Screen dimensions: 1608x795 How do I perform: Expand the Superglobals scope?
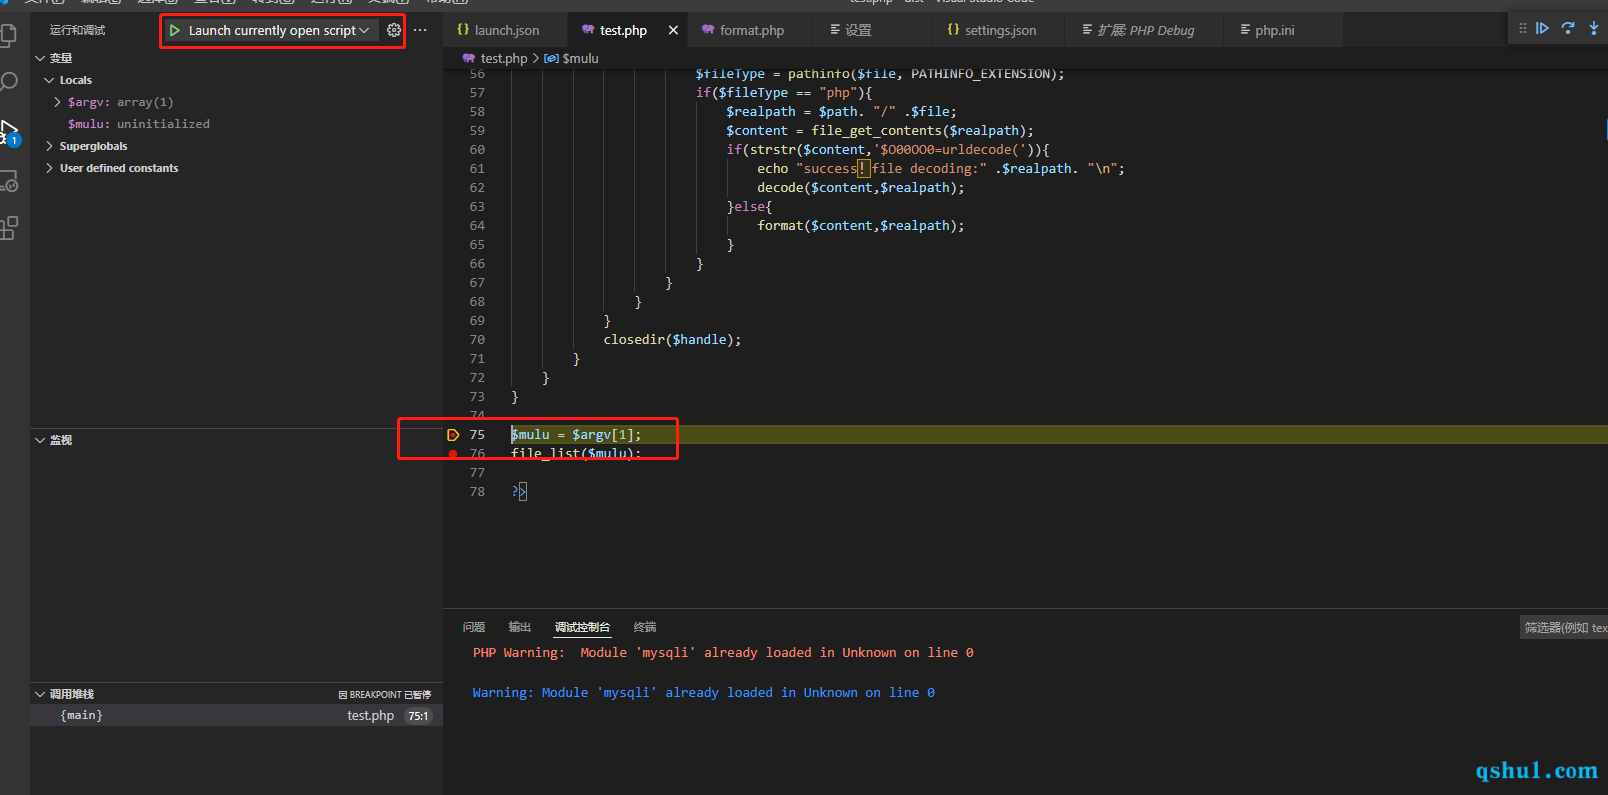(49, 146)
